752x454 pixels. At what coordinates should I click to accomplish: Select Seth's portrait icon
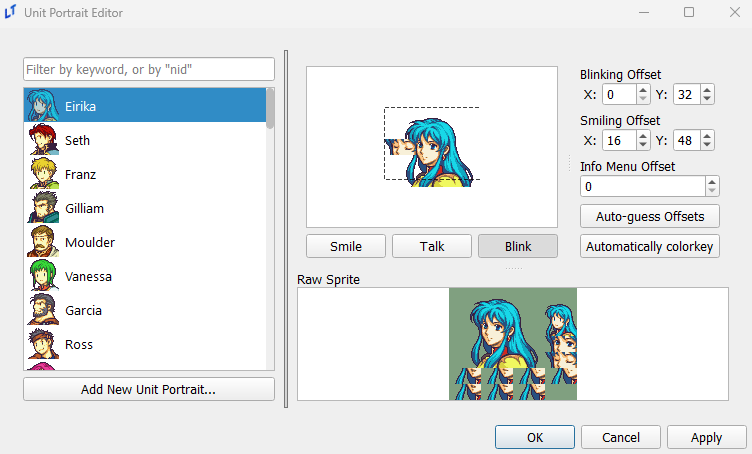coord(43,140)
